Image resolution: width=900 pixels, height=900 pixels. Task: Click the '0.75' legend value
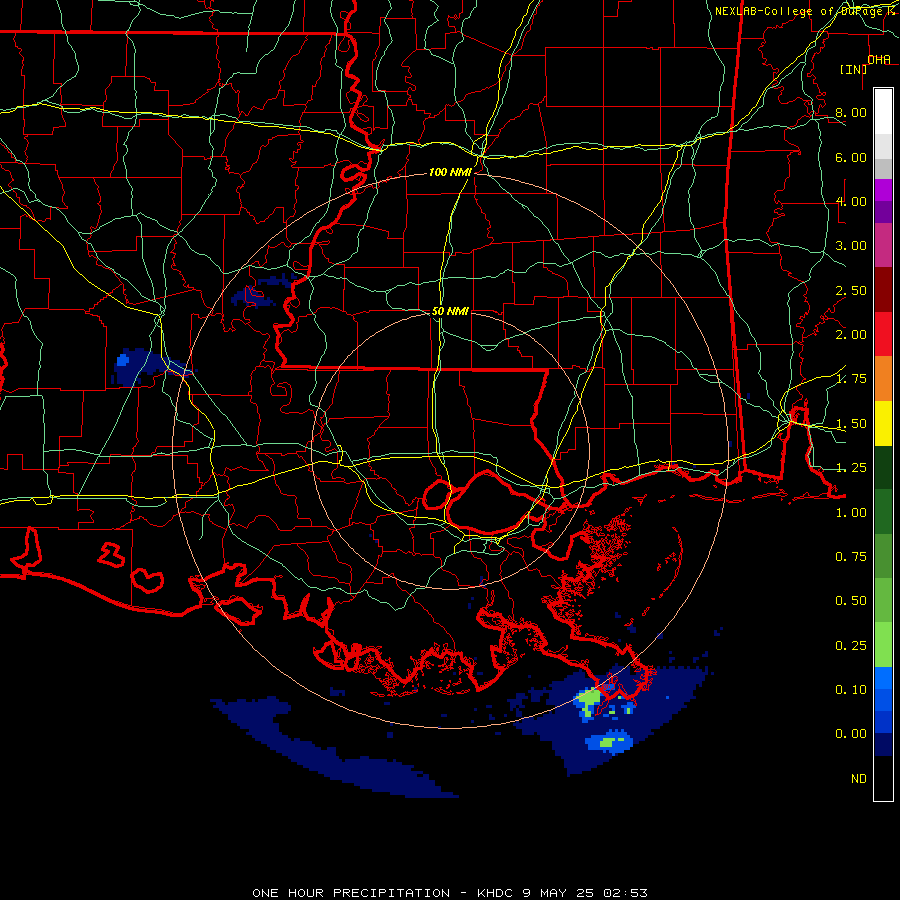851,557
